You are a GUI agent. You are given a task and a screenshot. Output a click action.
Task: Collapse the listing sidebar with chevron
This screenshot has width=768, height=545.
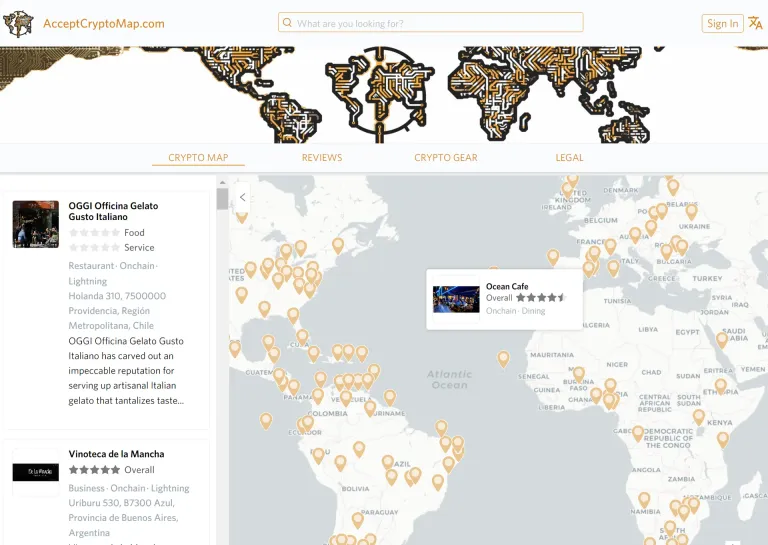tap(242, 197)
